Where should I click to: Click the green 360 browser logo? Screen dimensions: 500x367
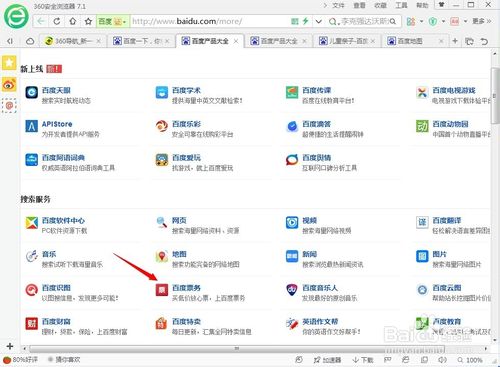pyautogui.click(x=16, y=16)
